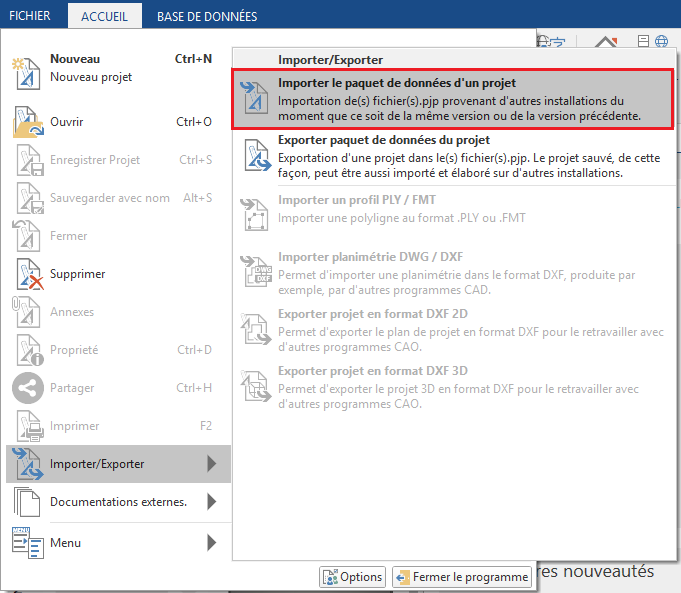This screenshot has height=593, width=681.
Task: Click Importer un profil PLY / FMT
Action: tap(454, 215)
